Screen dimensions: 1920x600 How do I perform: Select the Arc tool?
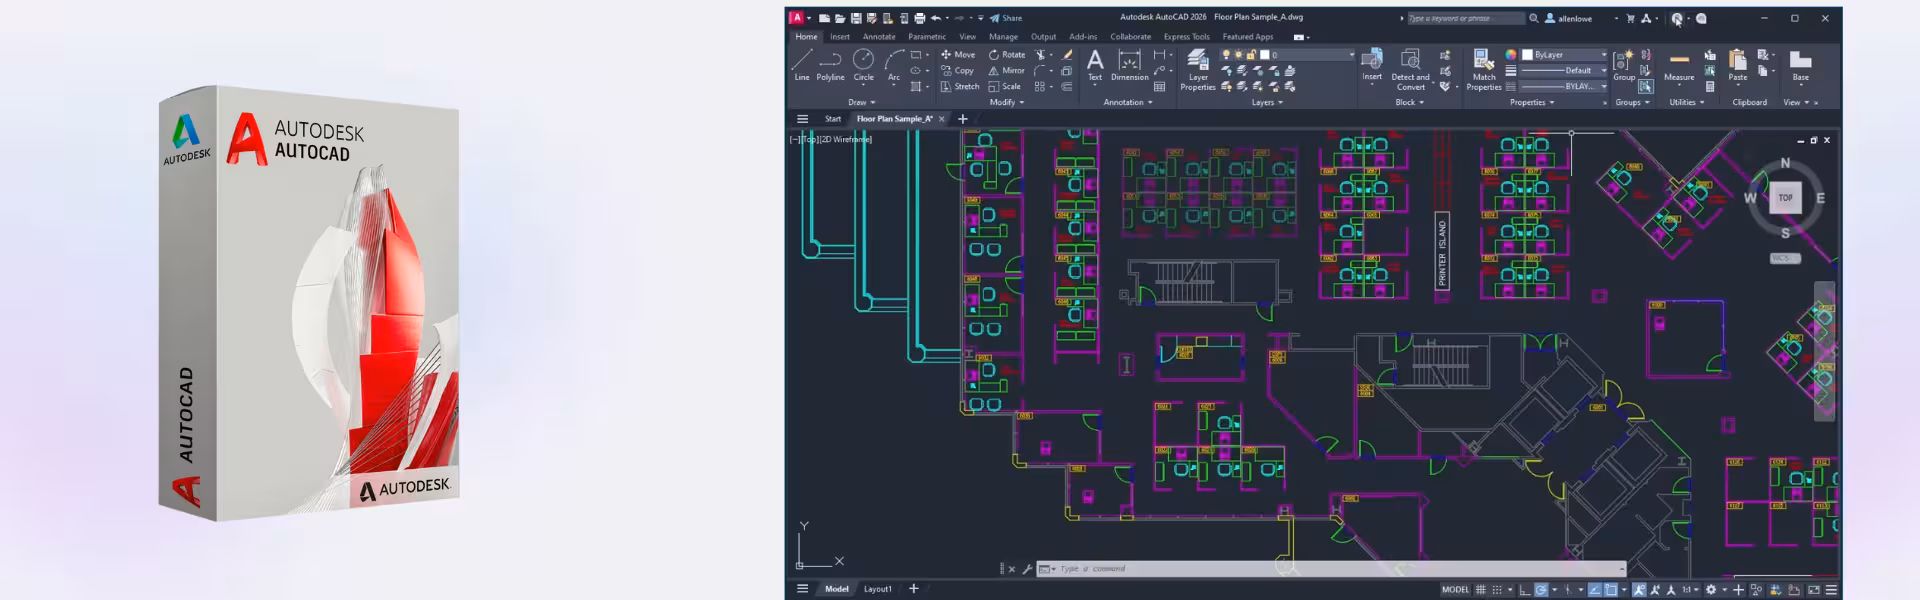coord(894,65)
